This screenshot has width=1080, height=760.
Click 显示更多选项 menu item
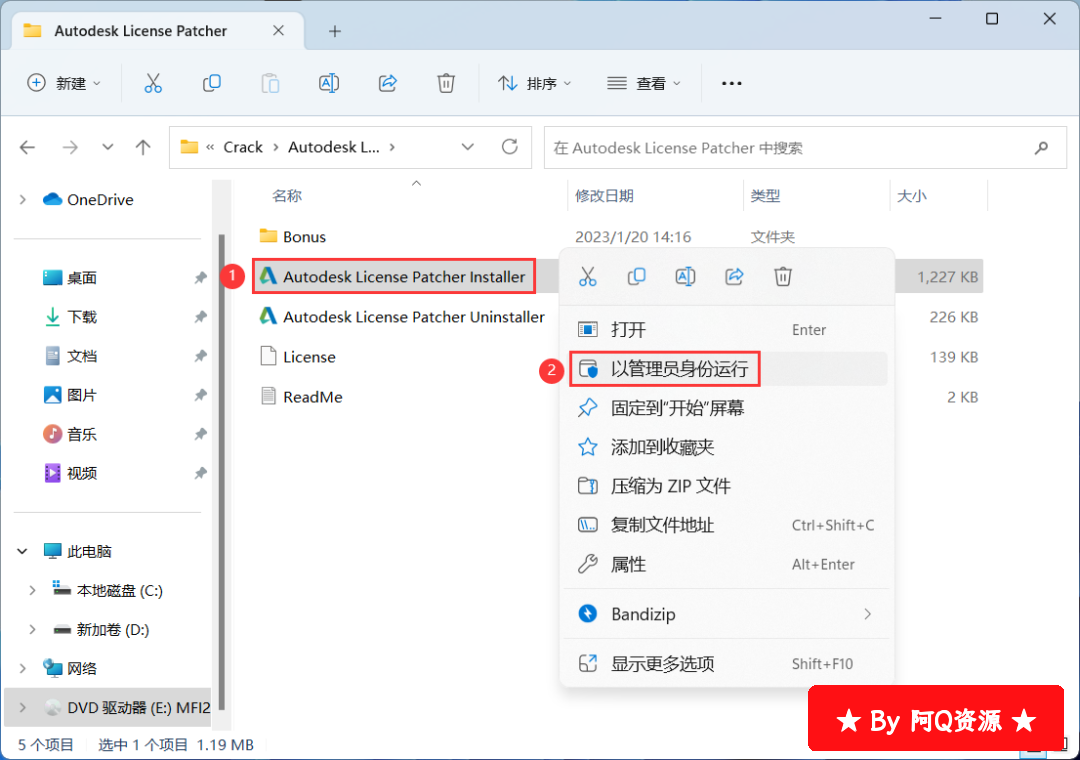click(x=726, y=664)
